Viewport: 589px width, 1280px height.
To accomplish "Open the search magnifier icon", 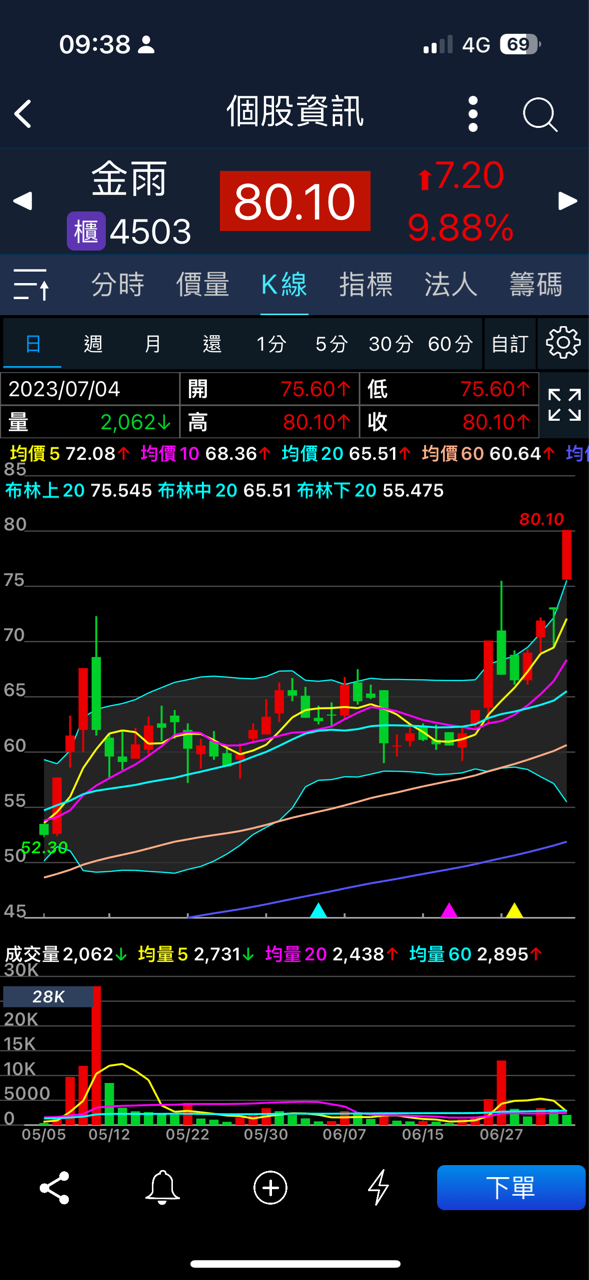I will tap(540, 115).
